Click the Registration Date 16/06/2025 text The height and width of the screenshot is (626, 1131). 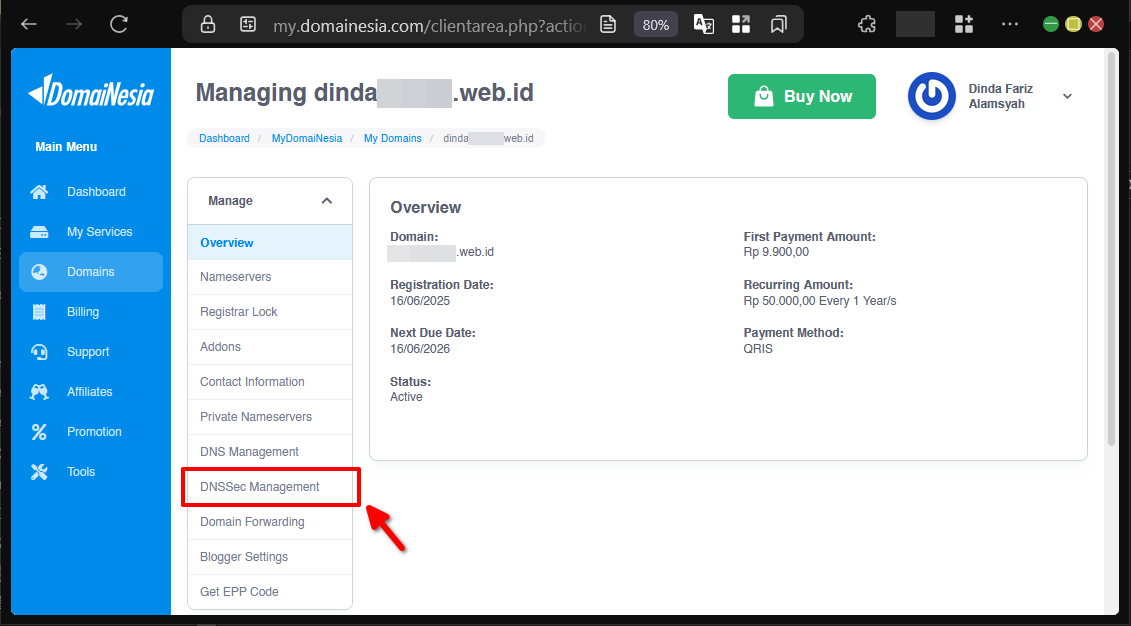coord(420,301)
